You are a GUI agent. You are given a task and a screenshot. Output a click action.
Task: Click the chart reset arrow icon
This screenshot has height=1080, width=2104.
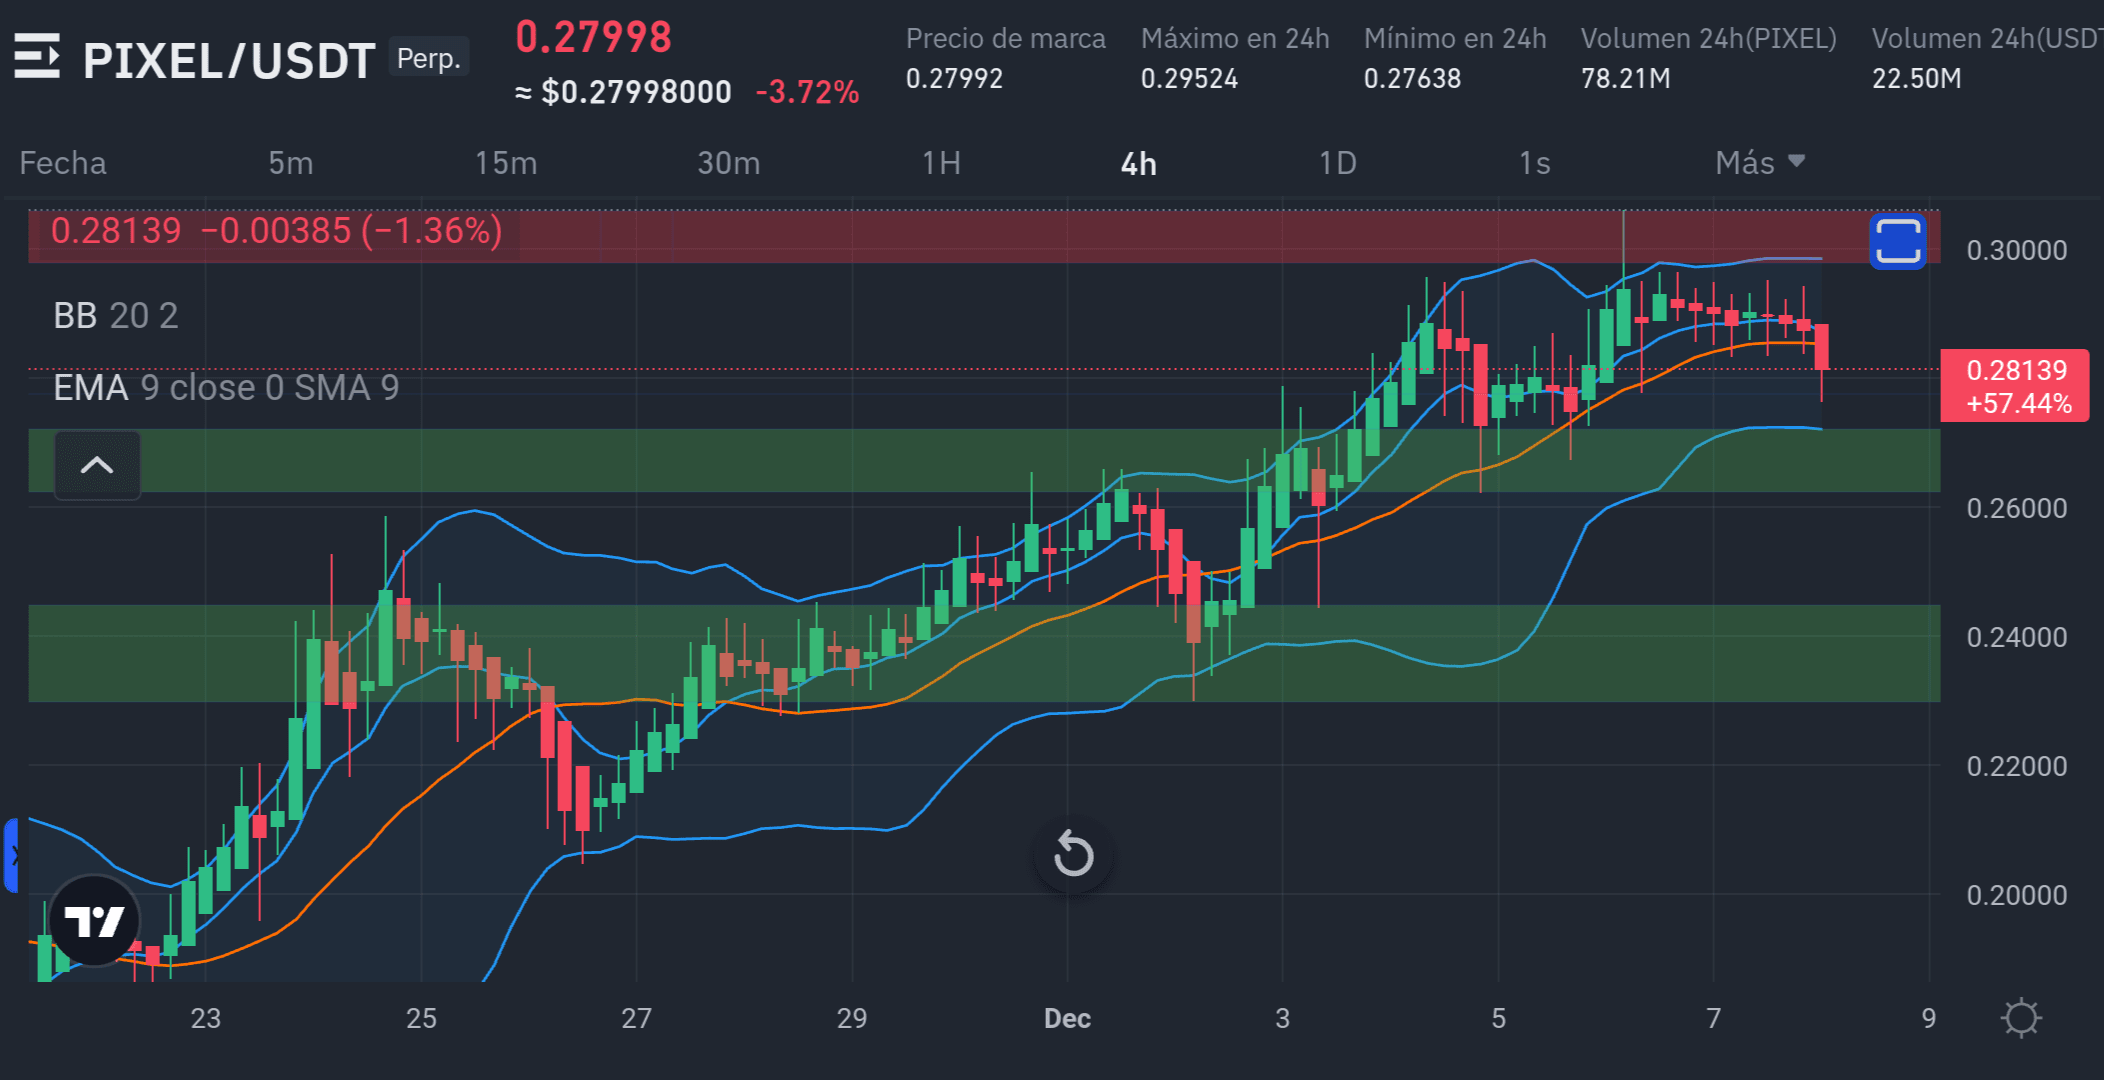pyautogui.click(x=1073, y=855)
